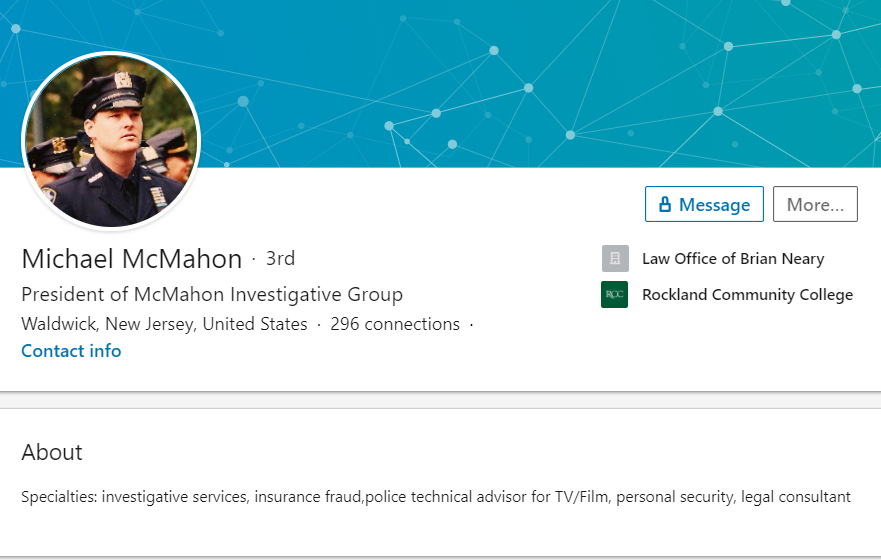The width and height of the screenshot is (881, 560).
Task: Open Michael McMahon's profile photo
Action: click(x=111, y=140)
